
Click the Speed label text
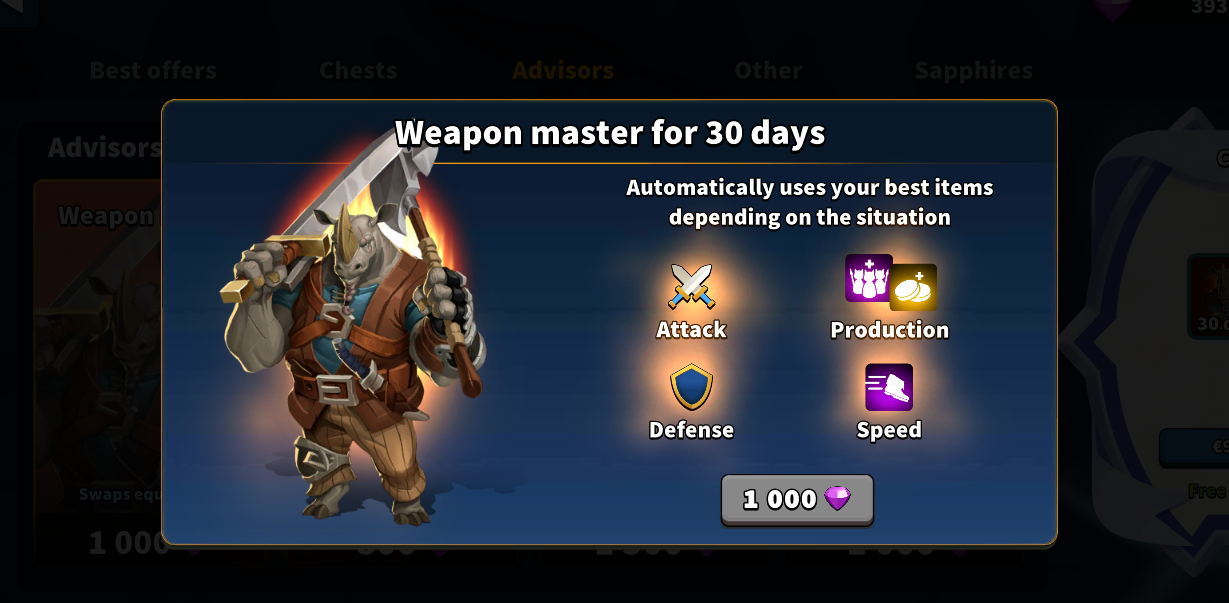(x=889, y=430)
